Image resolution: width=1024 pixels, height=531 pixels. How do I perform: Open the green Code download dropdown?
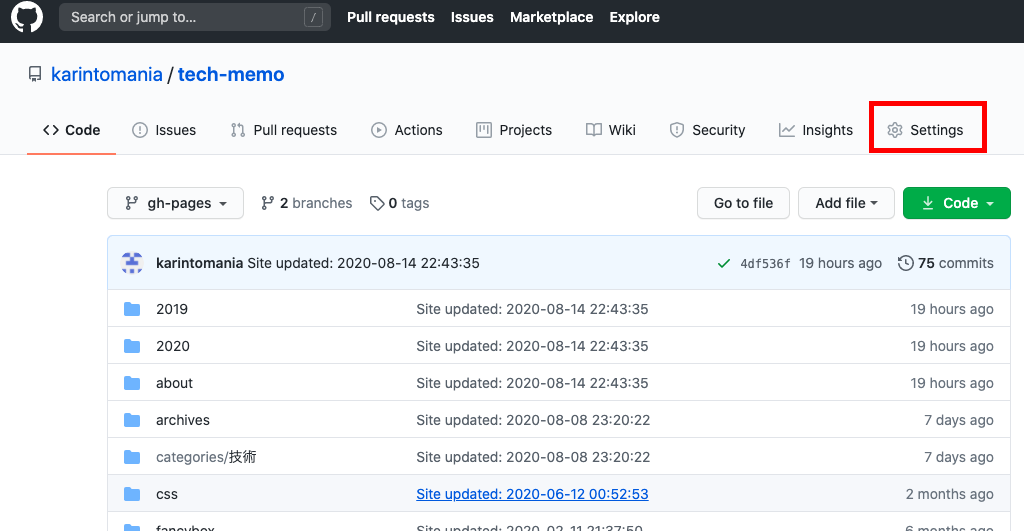[x=957, y=203]
